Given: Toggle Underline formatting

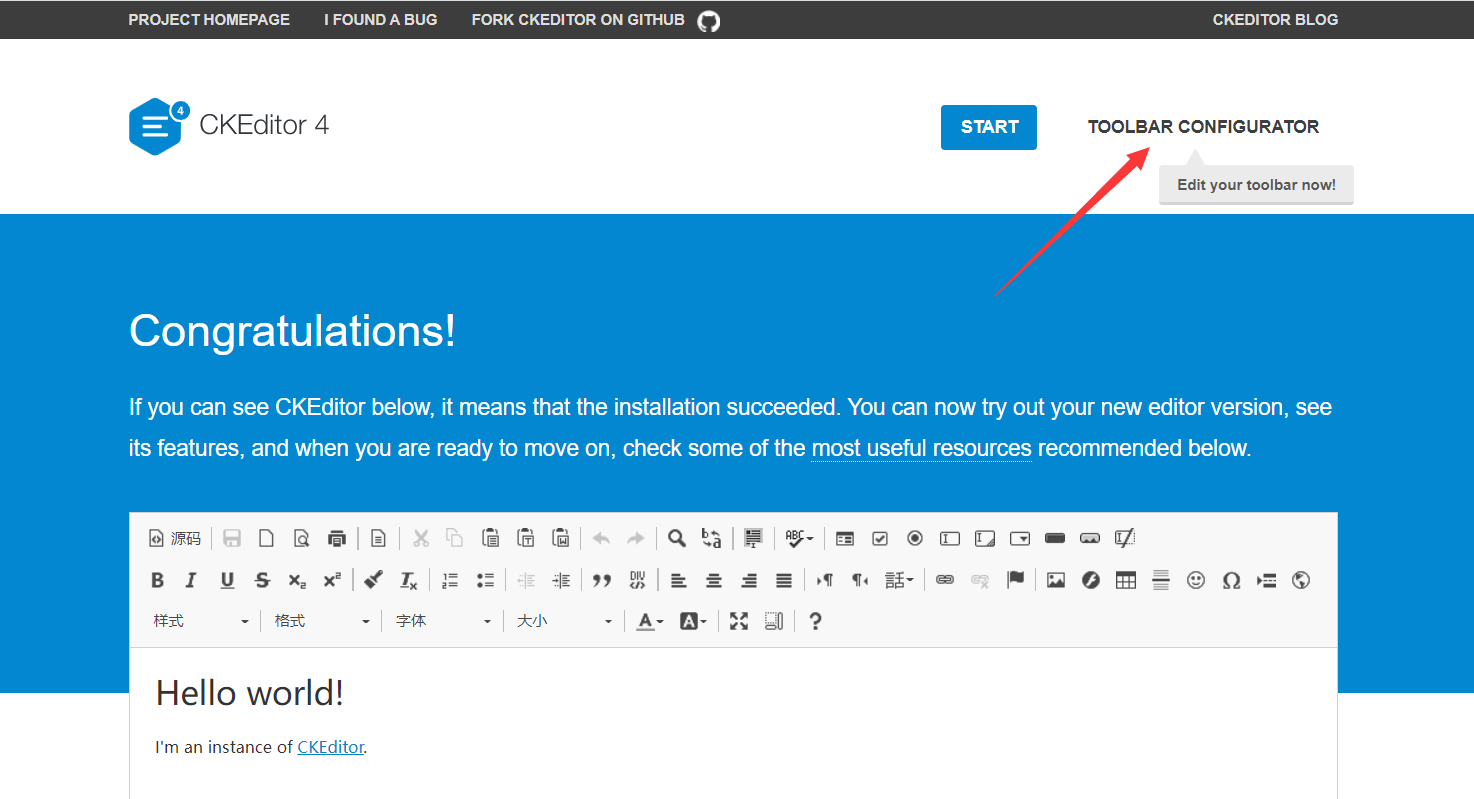Looking at the screenshot, I should (227, 580).
